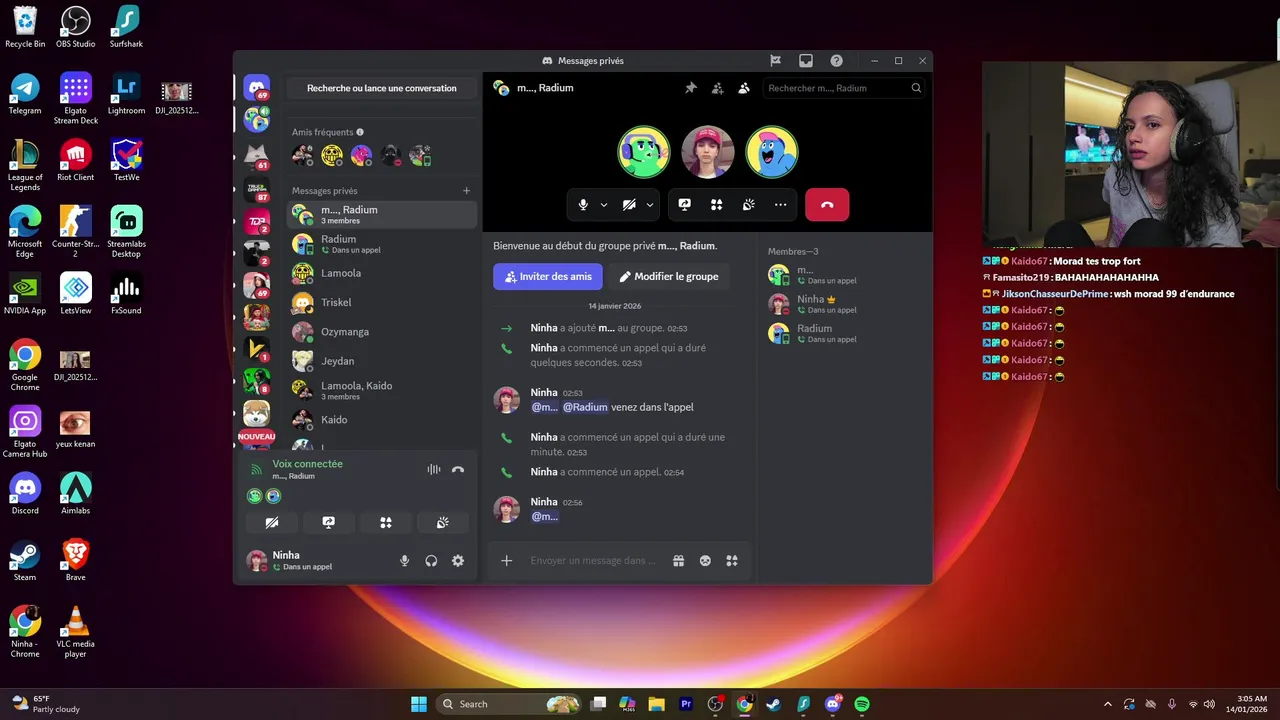Open Windows Start menu
The height and width of the screenshot is (720, 1280).
[419, 704]
